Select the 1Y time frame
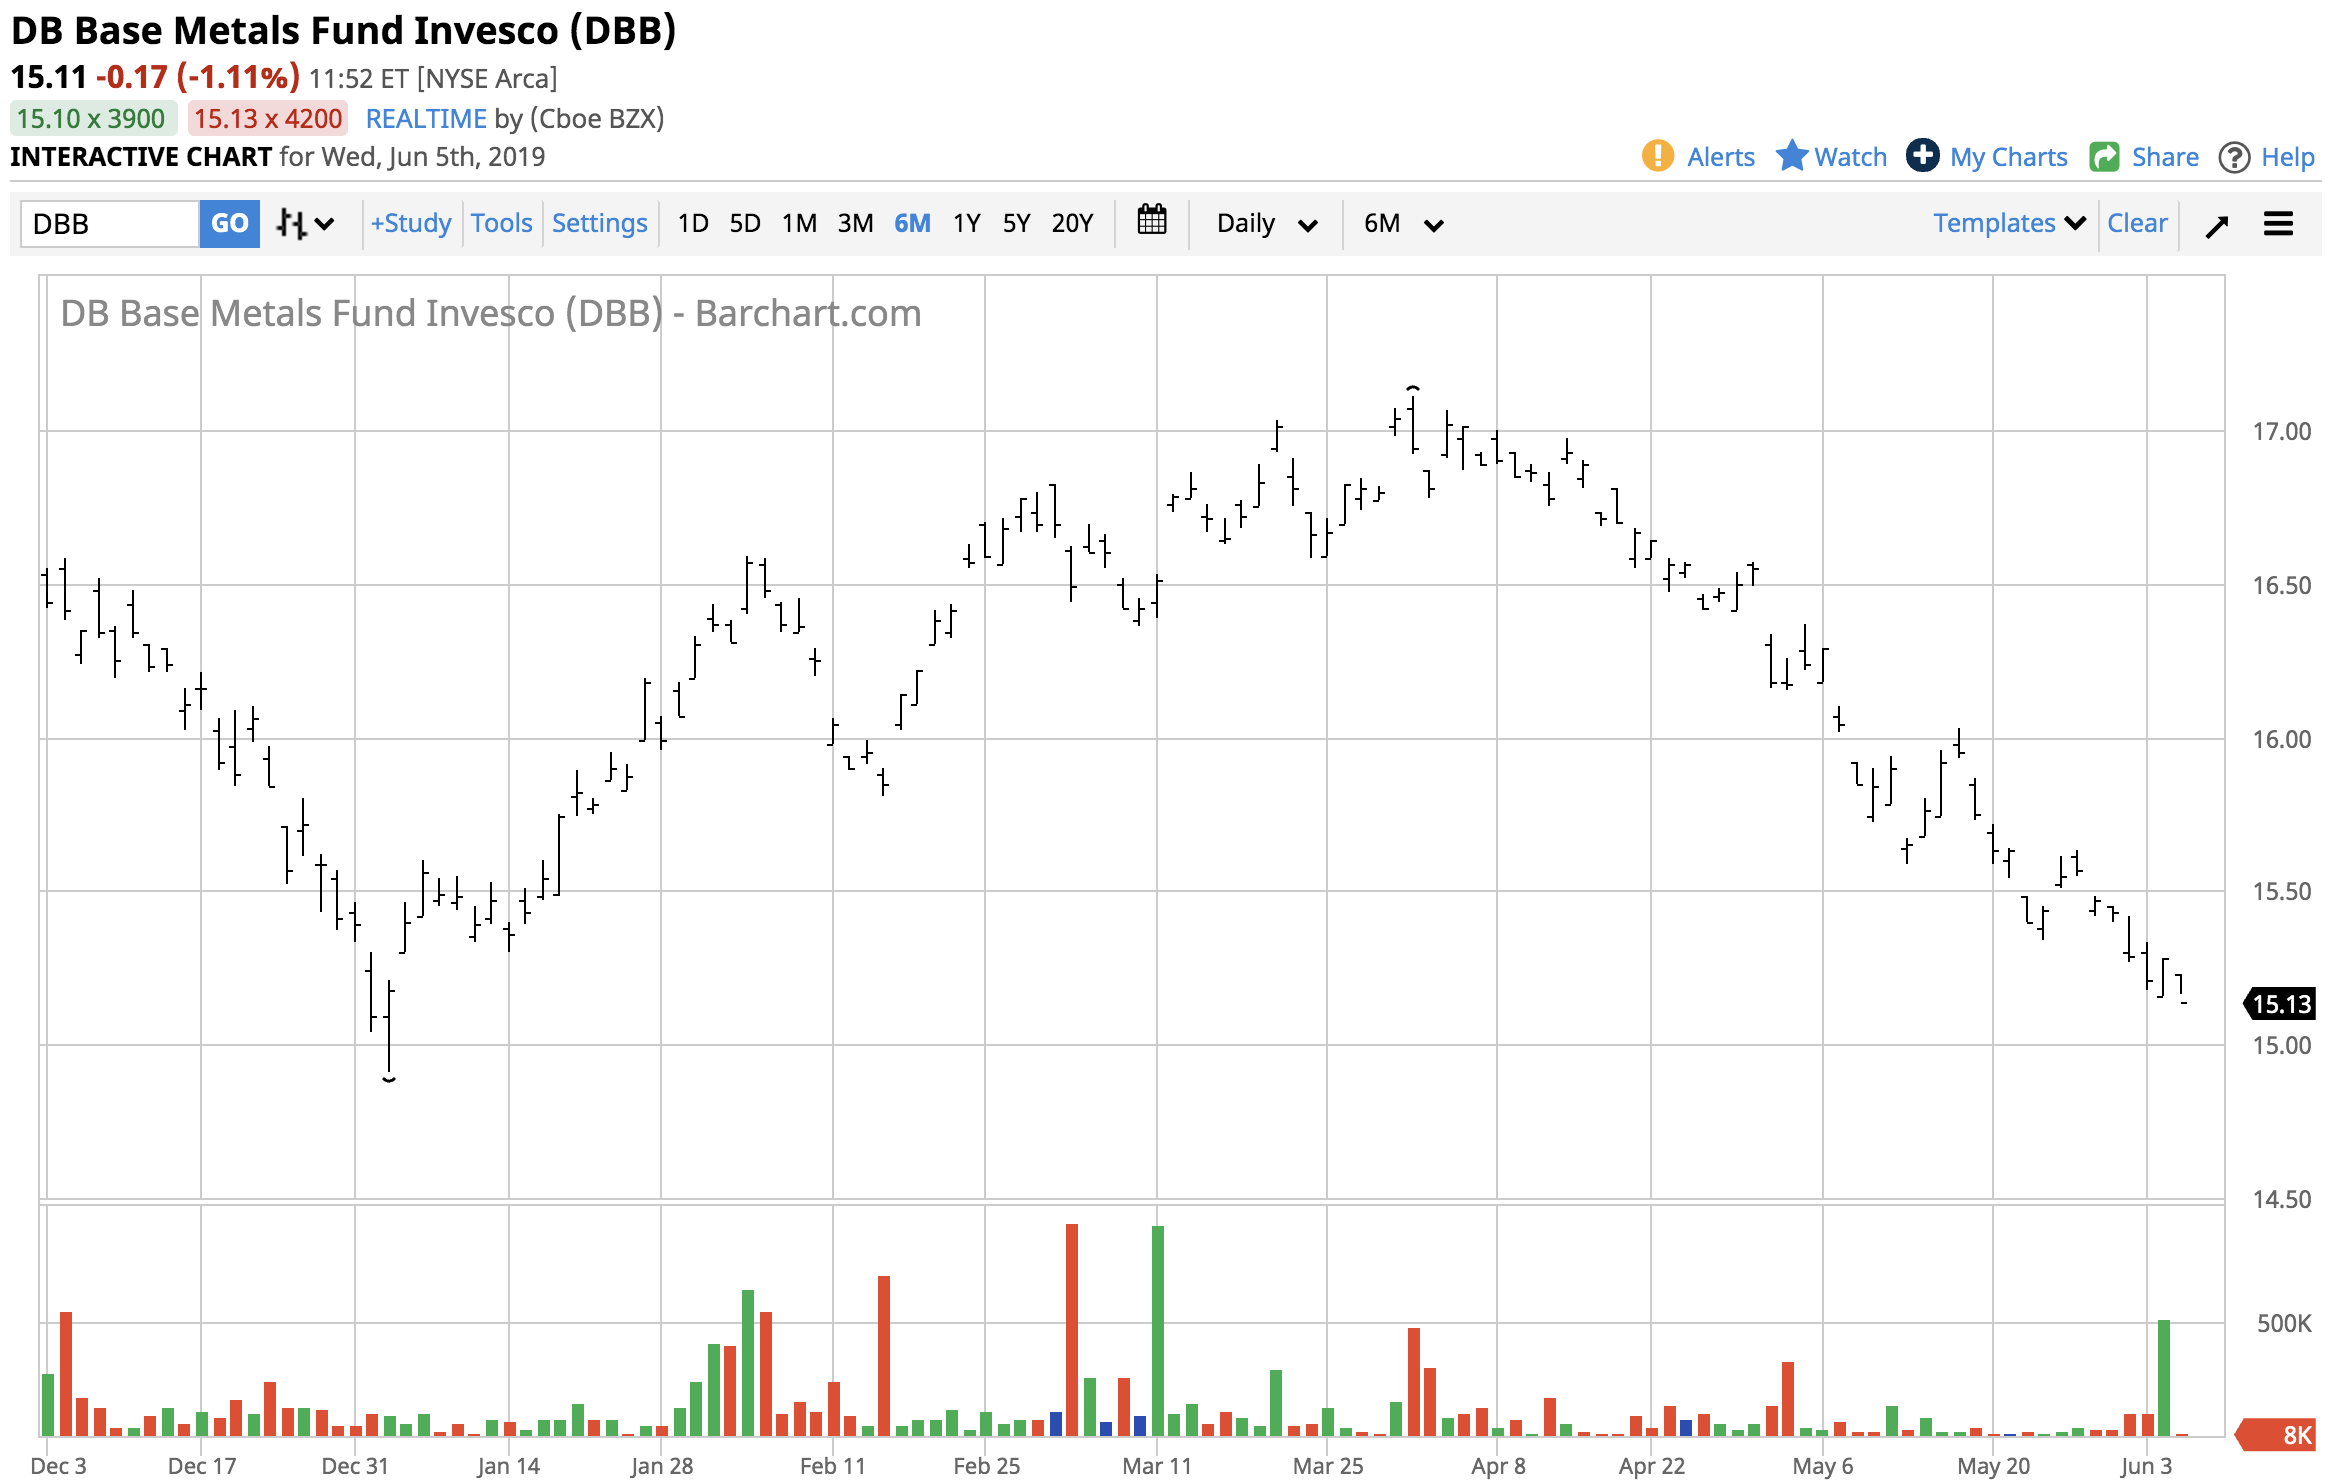This screenshot has height=1482, width=2330. pyautogui.click(x=966, y=224)
